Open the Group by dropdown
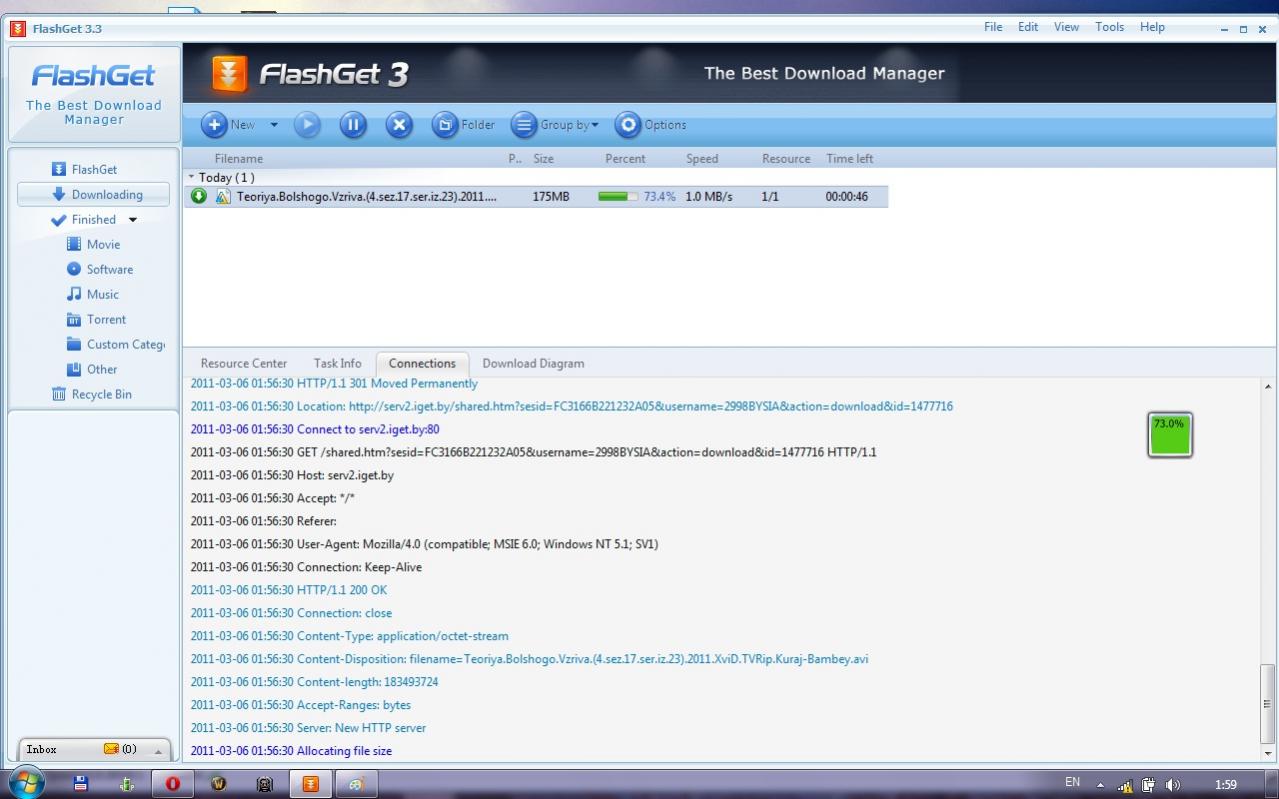The image size is (1279, 799). coord(556,125)
